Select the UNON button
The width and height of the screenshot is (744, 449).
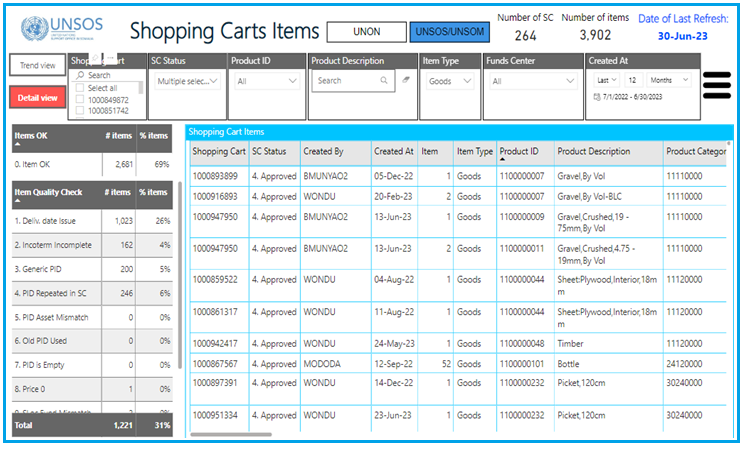pos(366,32)
